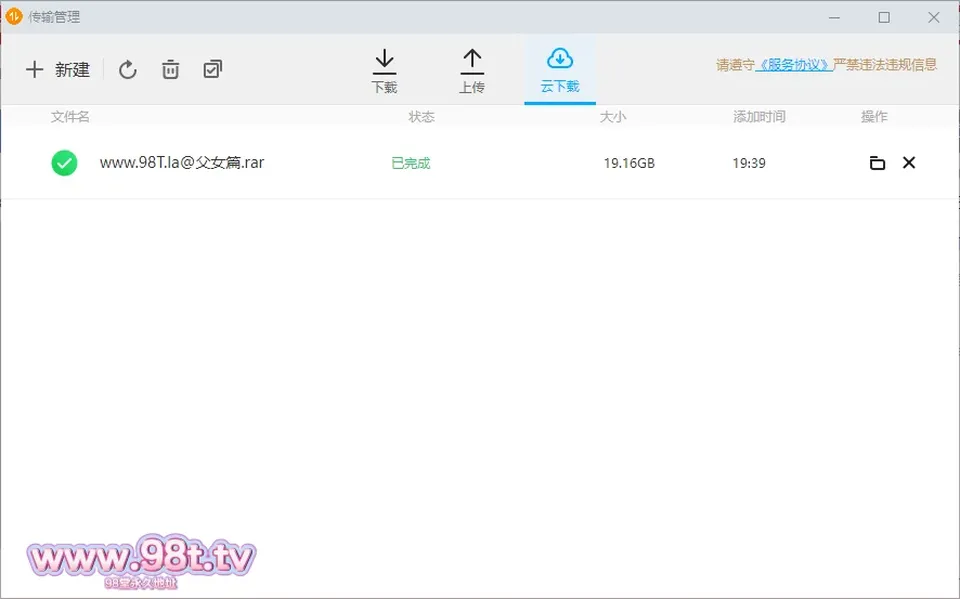Screen dimensions: 960x599
Task: Click the orange app icon in title bar
Action: 13,17
